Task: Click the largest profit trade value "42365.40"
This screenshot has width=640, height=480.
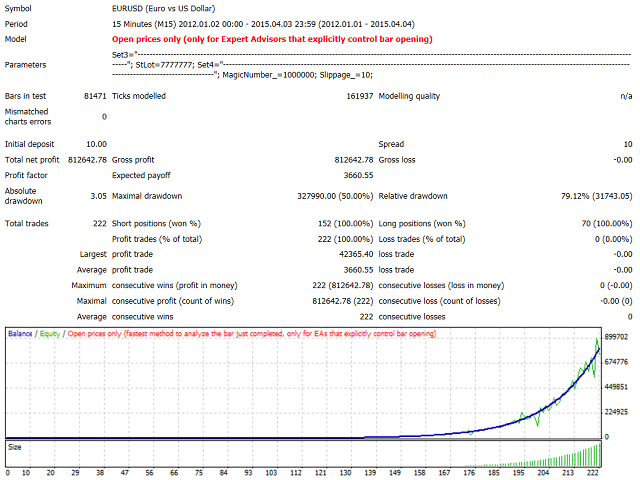Action: point(356,254)
